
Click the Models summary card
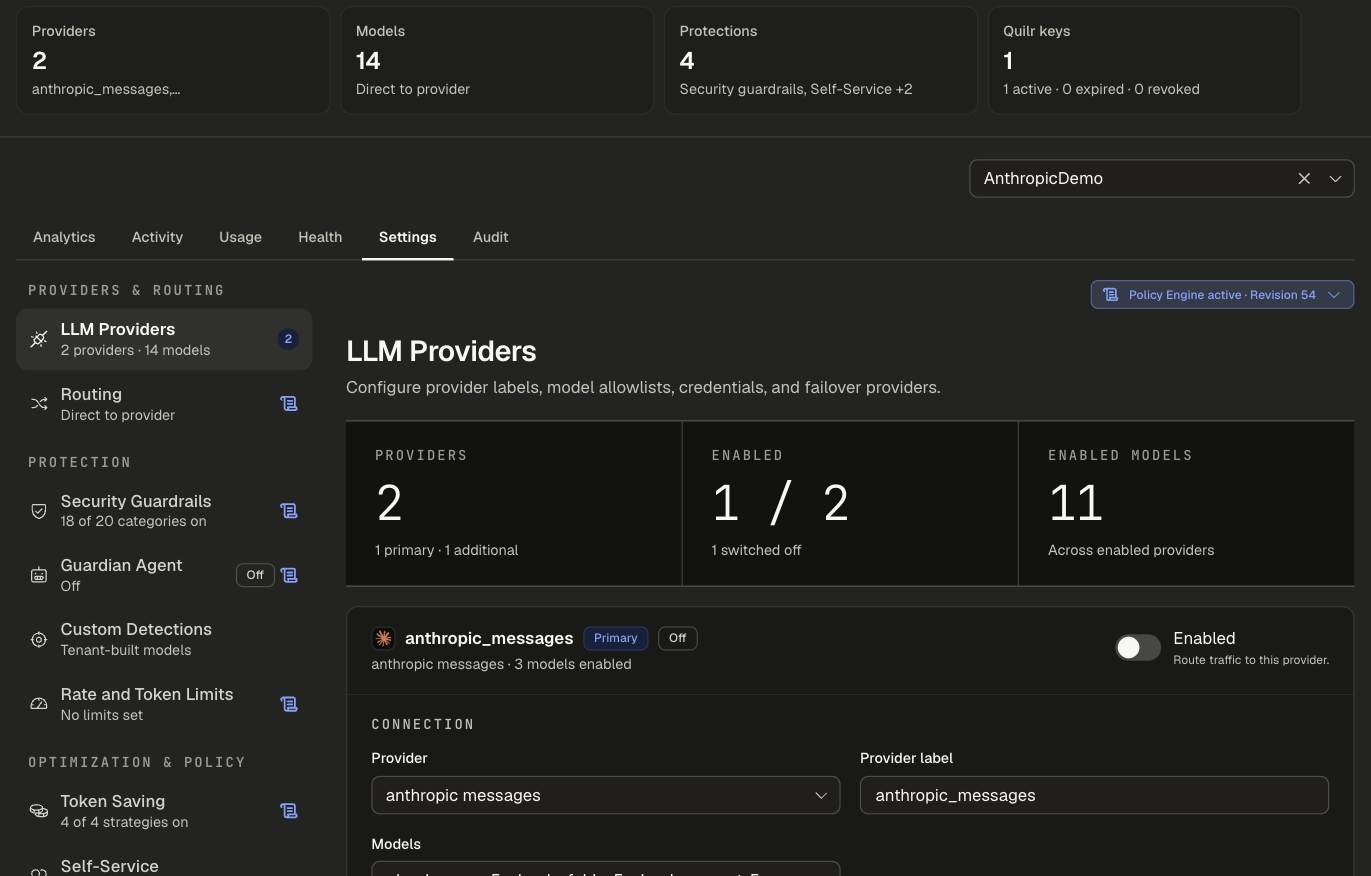(497, 60)
